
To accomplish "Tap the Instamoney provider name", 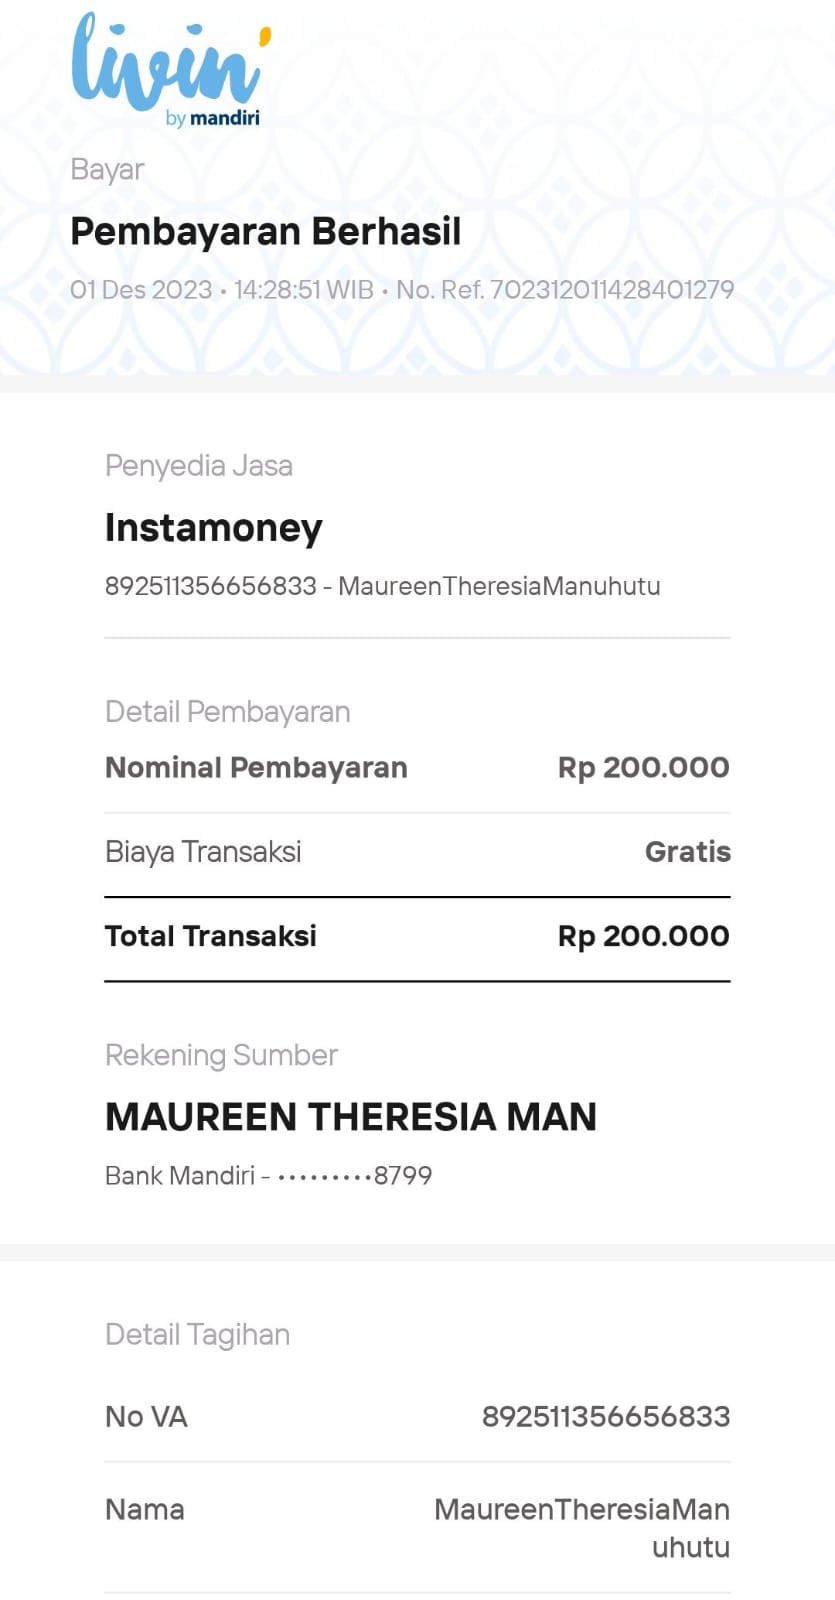I will pyautogui.click(x=214, y=527).
